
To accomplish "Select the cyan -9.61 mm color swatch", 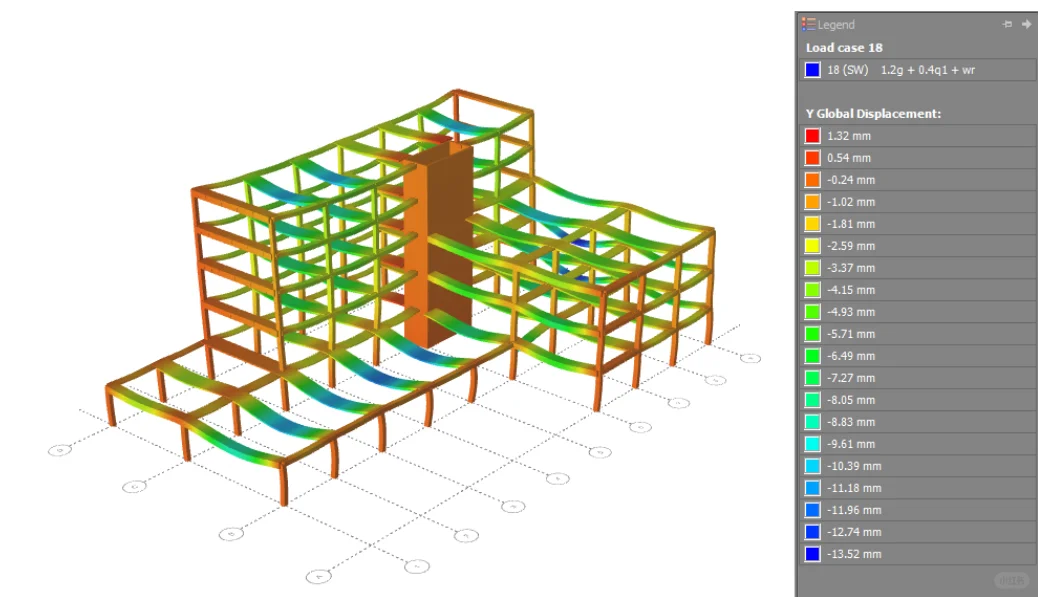I will pyautogui.click(x=812, y=443).
